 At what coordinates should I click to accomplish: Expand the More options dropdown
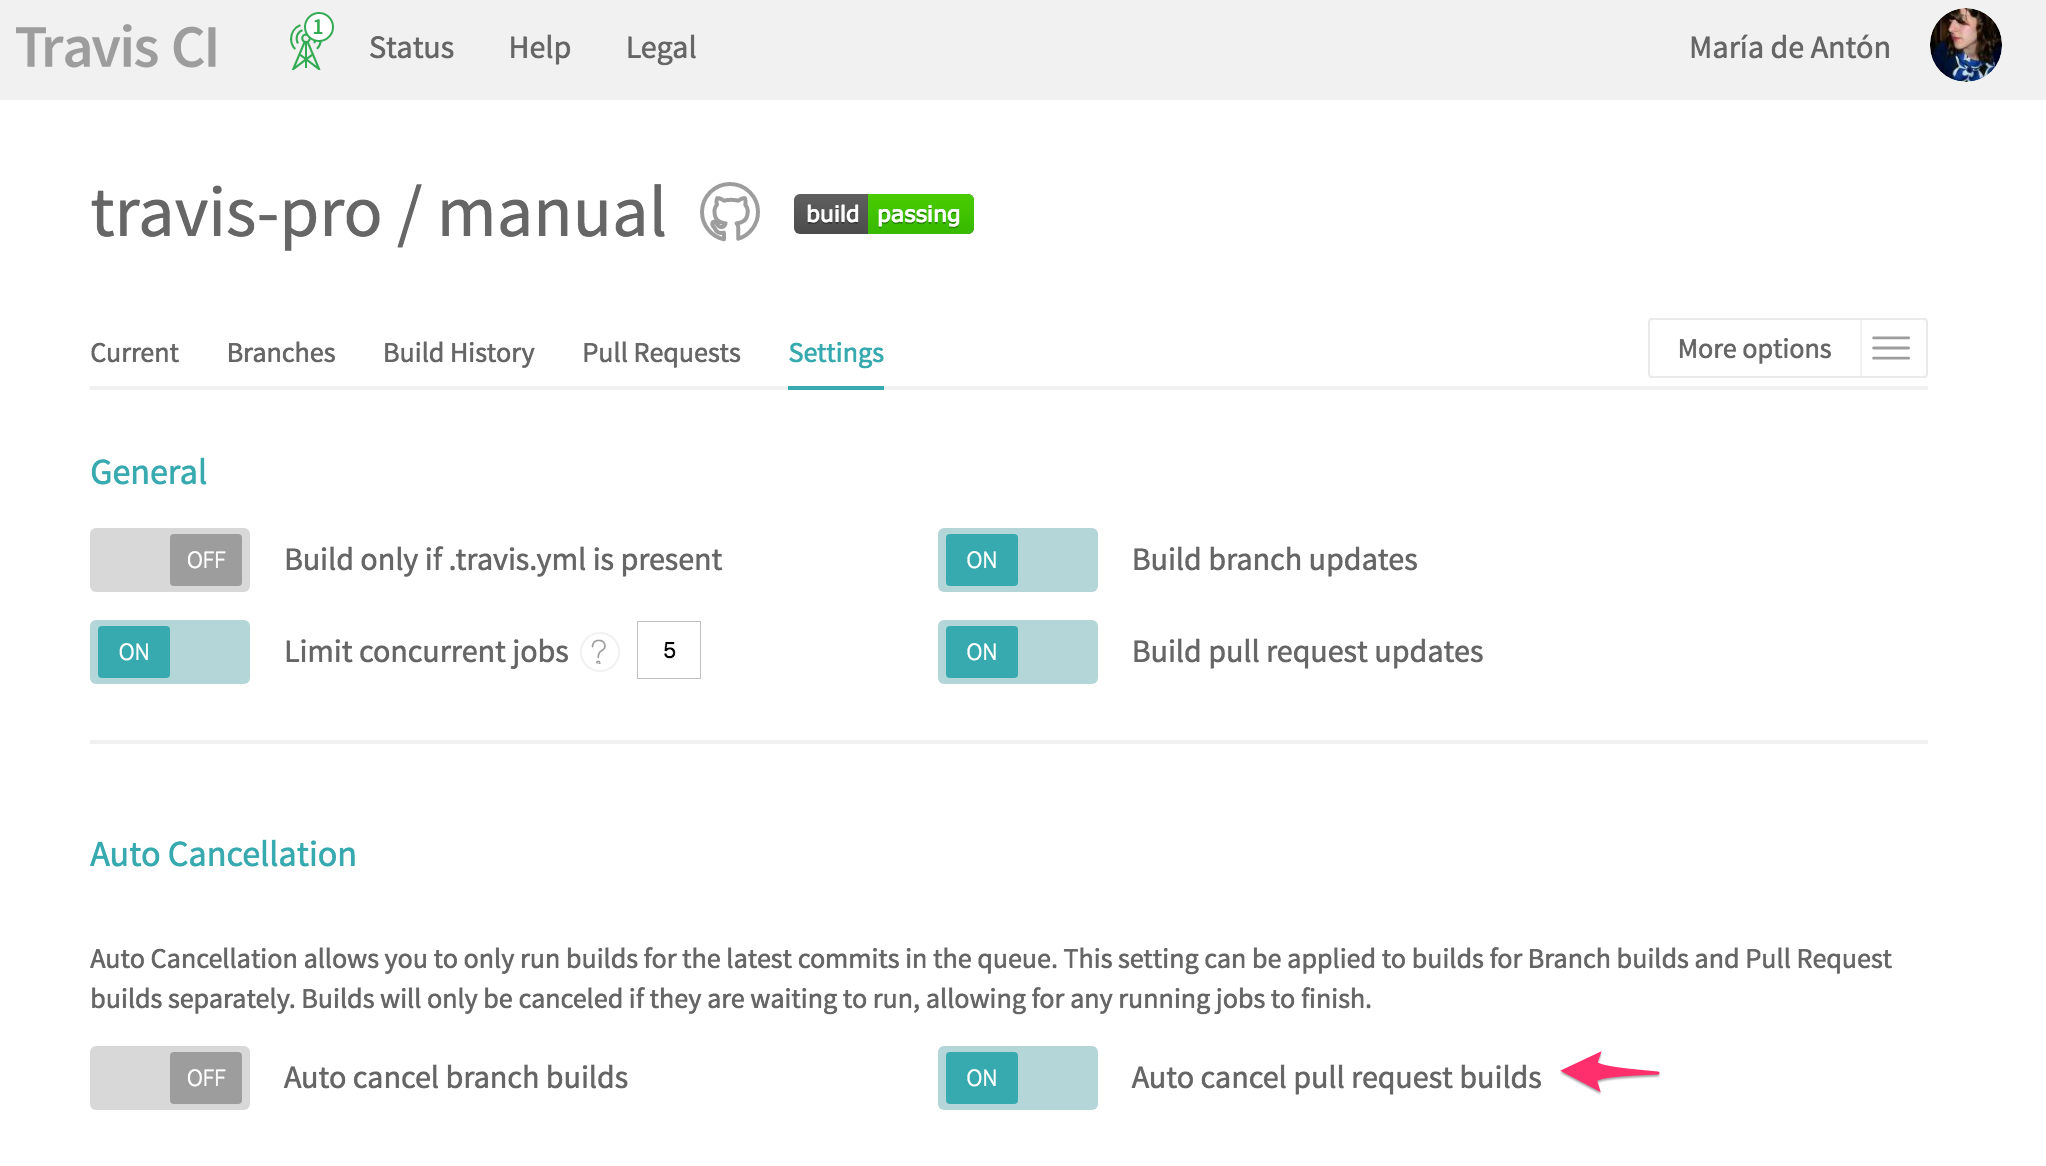click(1754, 348)
